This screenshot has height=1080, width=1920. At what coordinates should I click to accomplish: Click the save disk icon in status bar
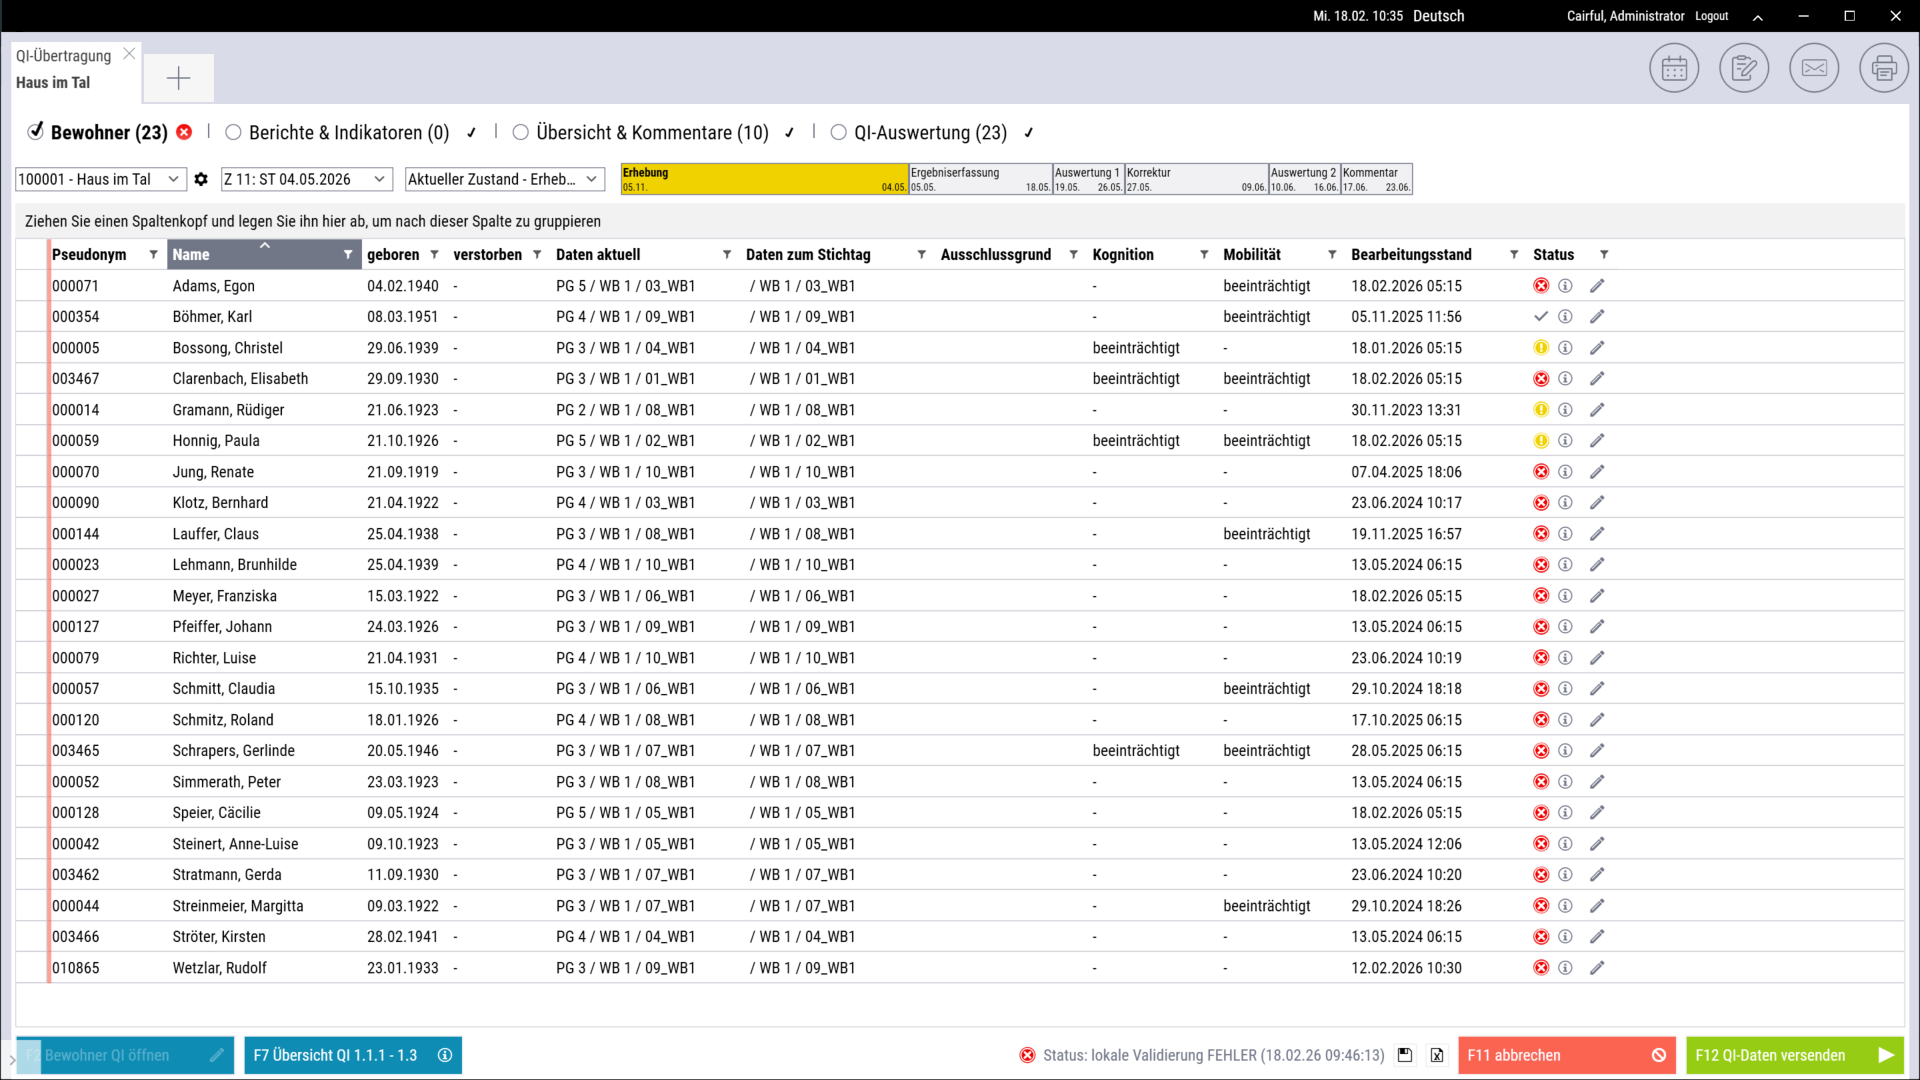pos(1405,1055)
